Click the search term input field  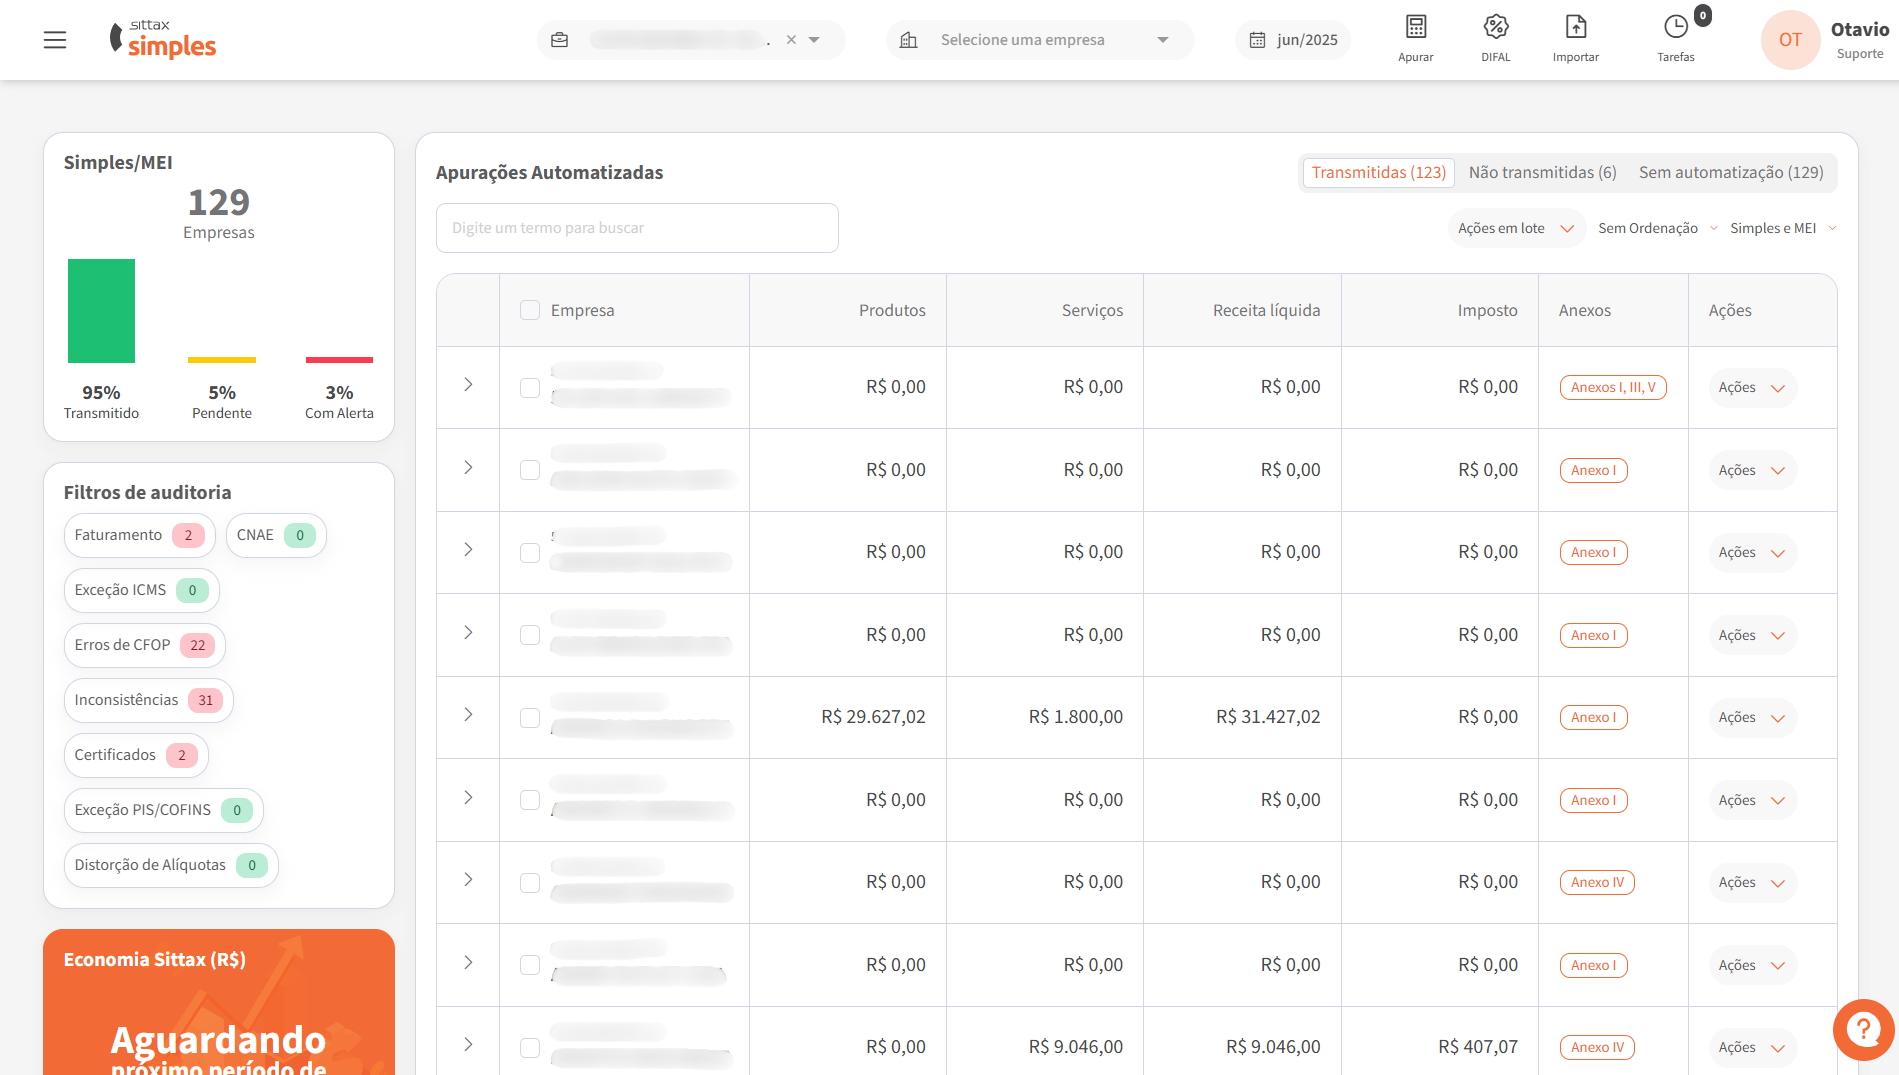(637, 229)
